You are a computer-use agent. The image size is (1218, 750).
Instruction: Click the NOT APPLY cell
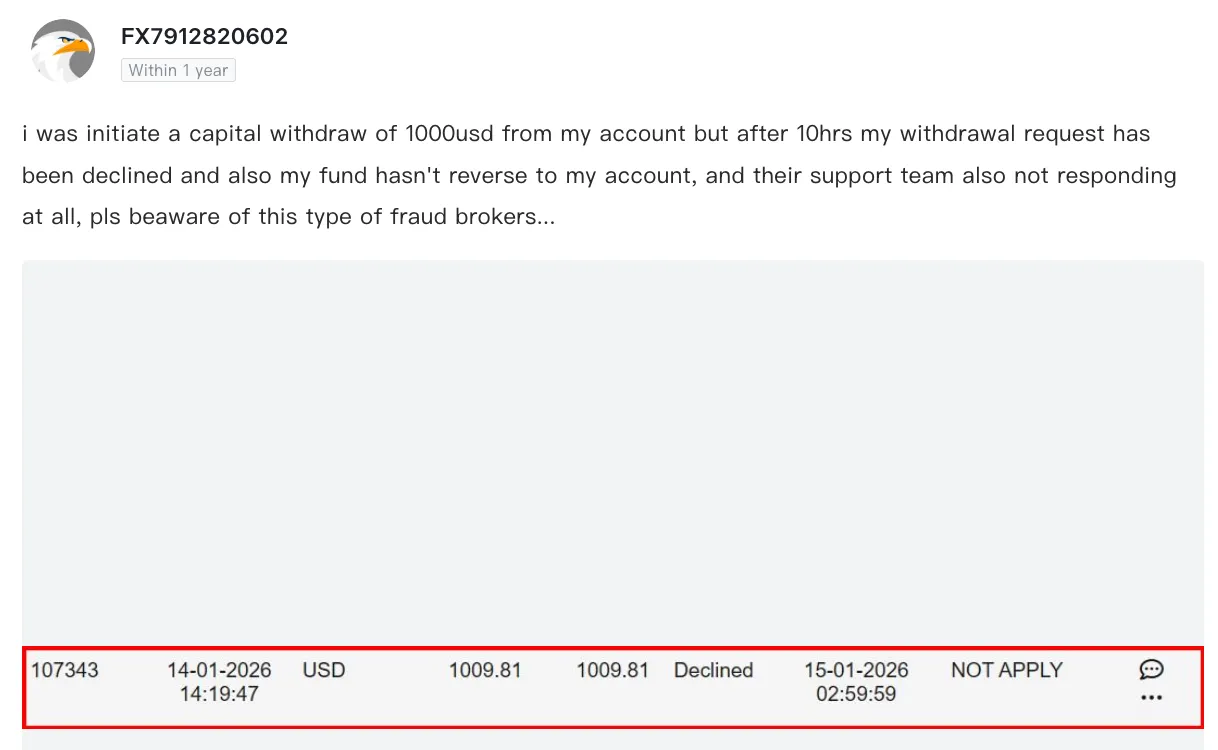tap(1006, 670)
